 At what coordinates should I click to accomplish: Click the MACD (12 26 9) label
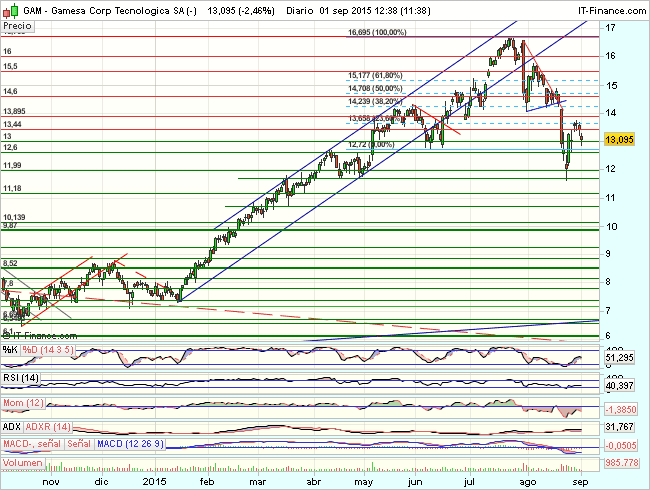coord(130,444)
